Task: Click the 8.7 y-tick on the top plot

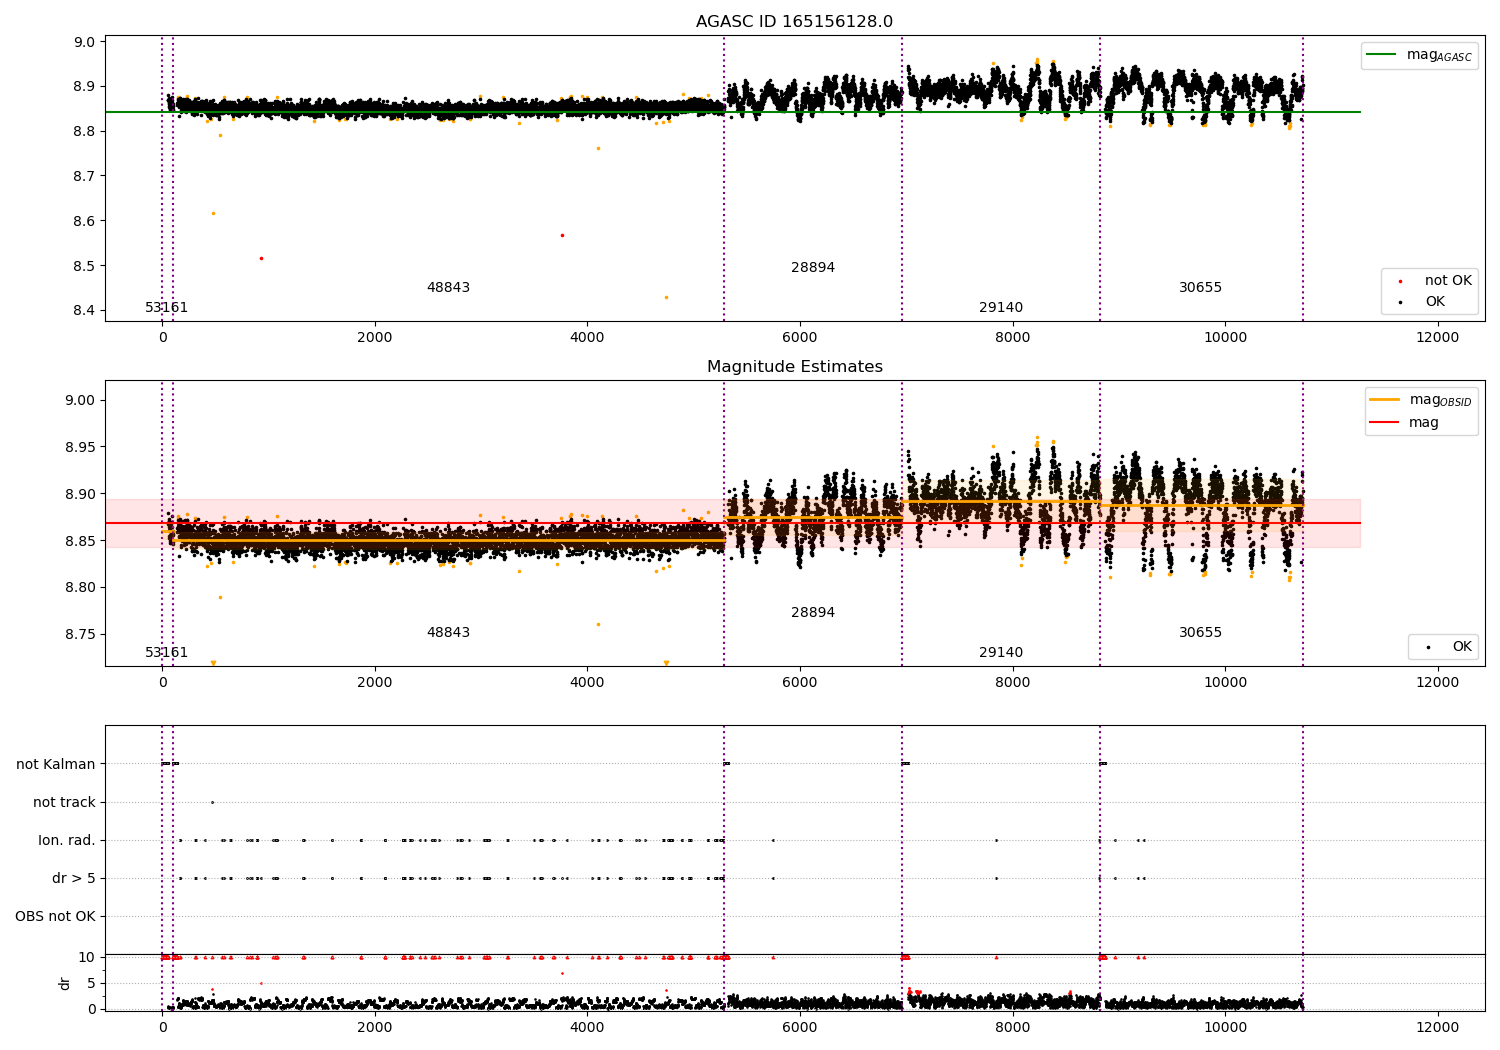Action: click(x=85, y=176)
